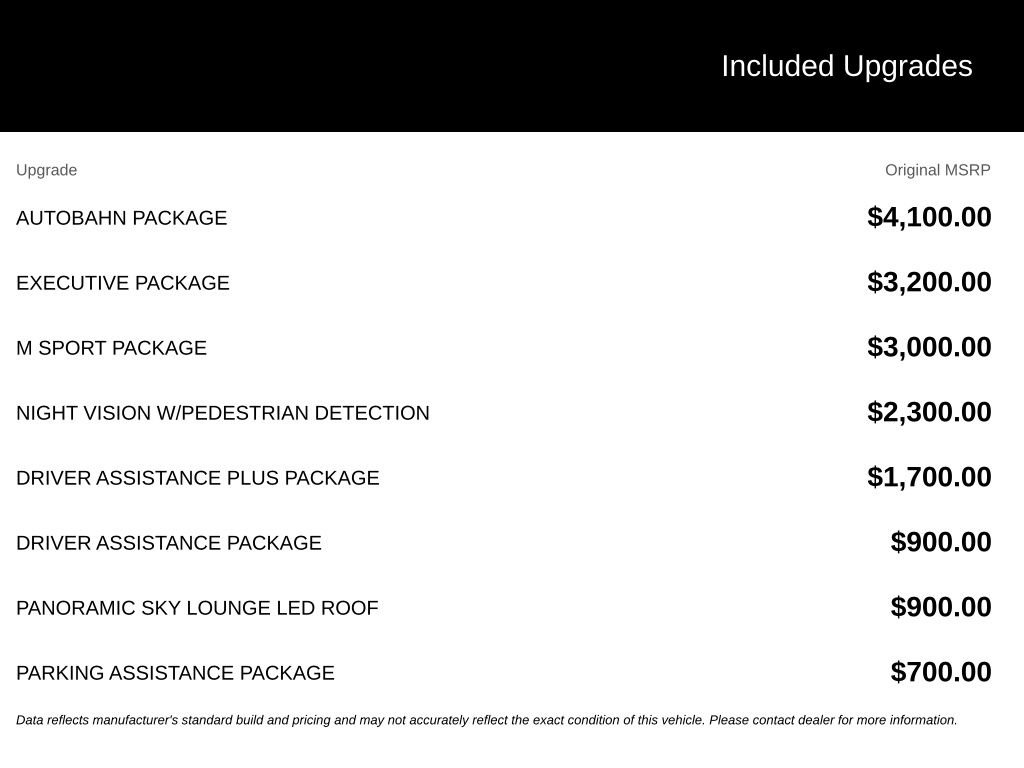The image size is (1024, 768).
Task: Click the Panoramic Sky Lounge $900.00 price
Action: [940, 607]
